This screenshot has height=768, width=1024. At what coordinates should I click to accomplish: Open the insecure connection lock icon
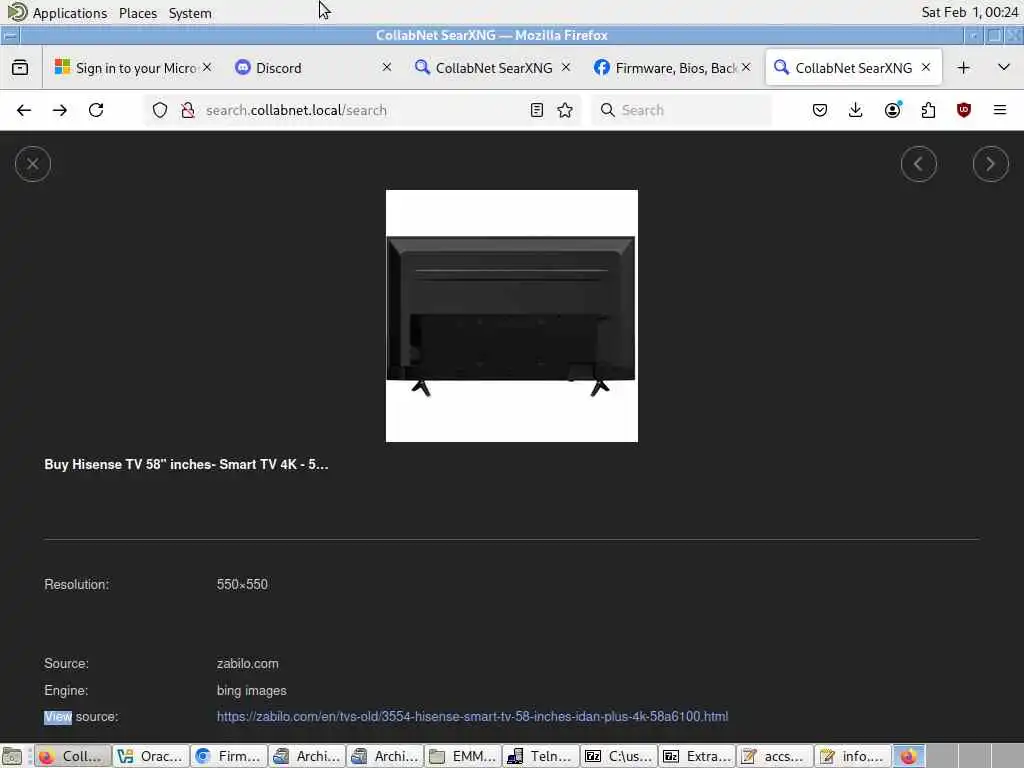(x=188, y=110)
